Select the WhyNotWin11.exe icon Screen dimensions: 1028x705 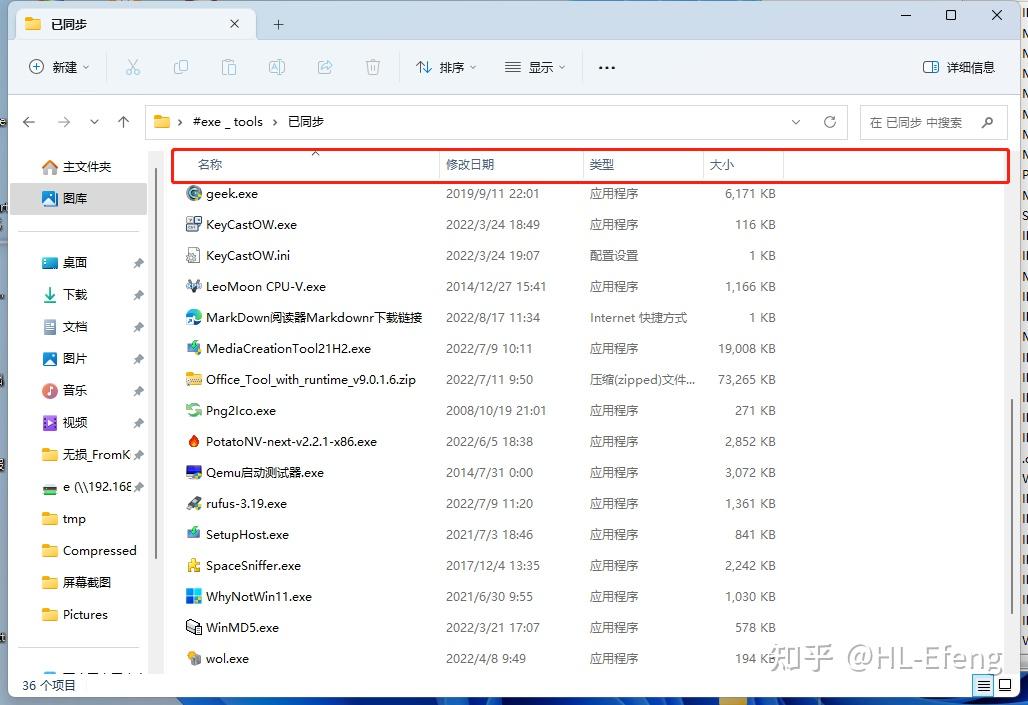(x=193, y=596)
